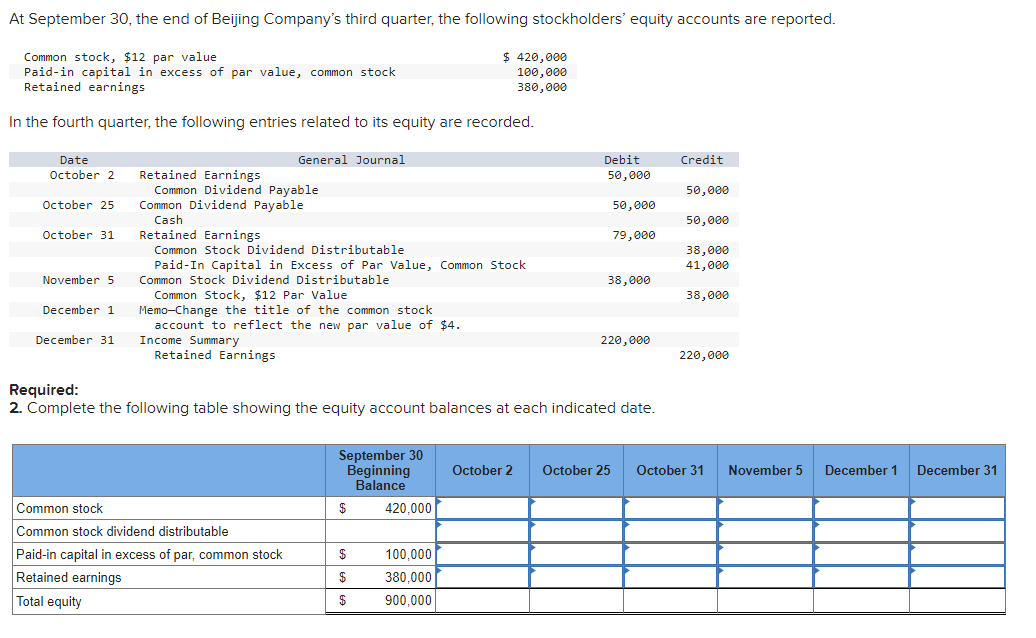The width and height of the screenshot is (1036, 638).
Task: Focus Retained earnings cell for November 5
Action: click(765, 577)
